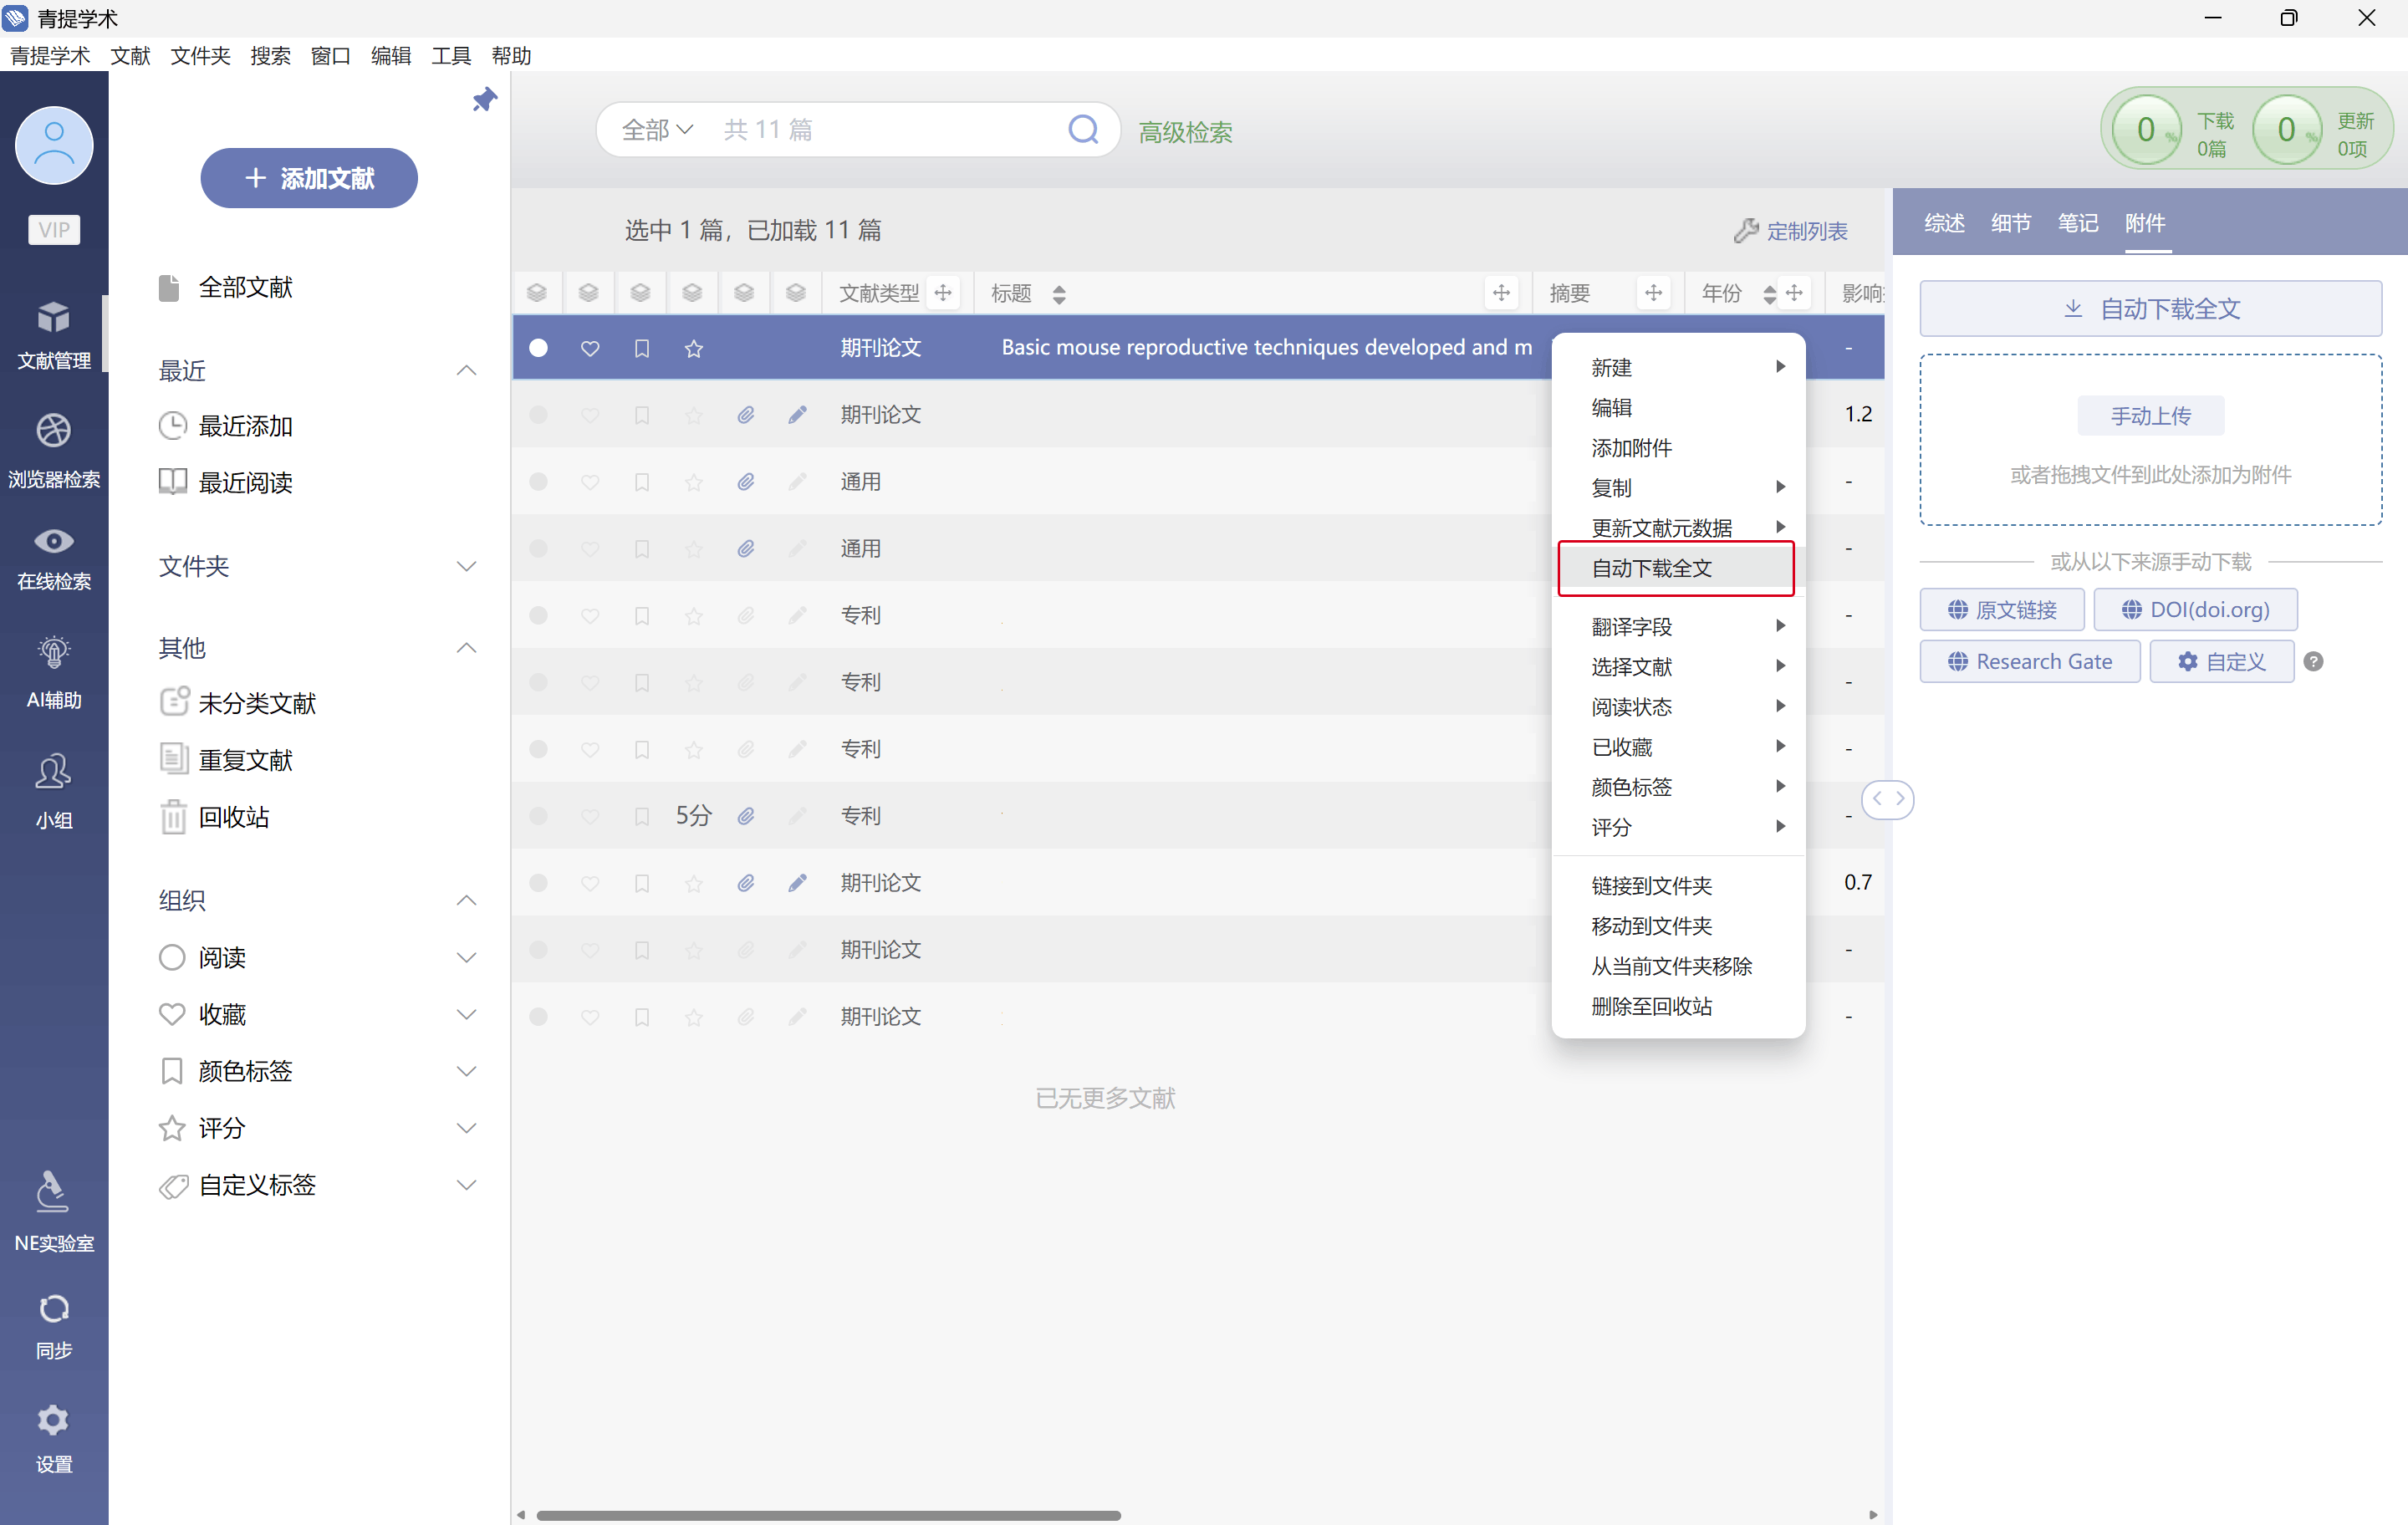Screen dimensions: 2408x1525
Task: Collapse the 最近 section
Action: pos(466,371)
